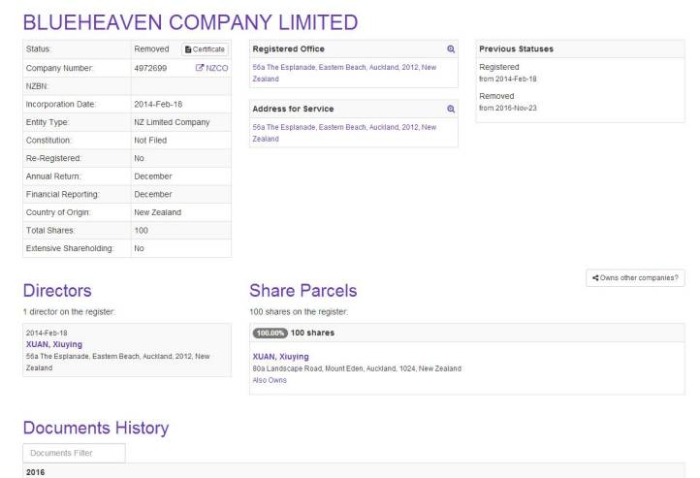Viewport: 700px width, 478px height.
Task: Click the Total Shares value 100
Action: [141, 230]
